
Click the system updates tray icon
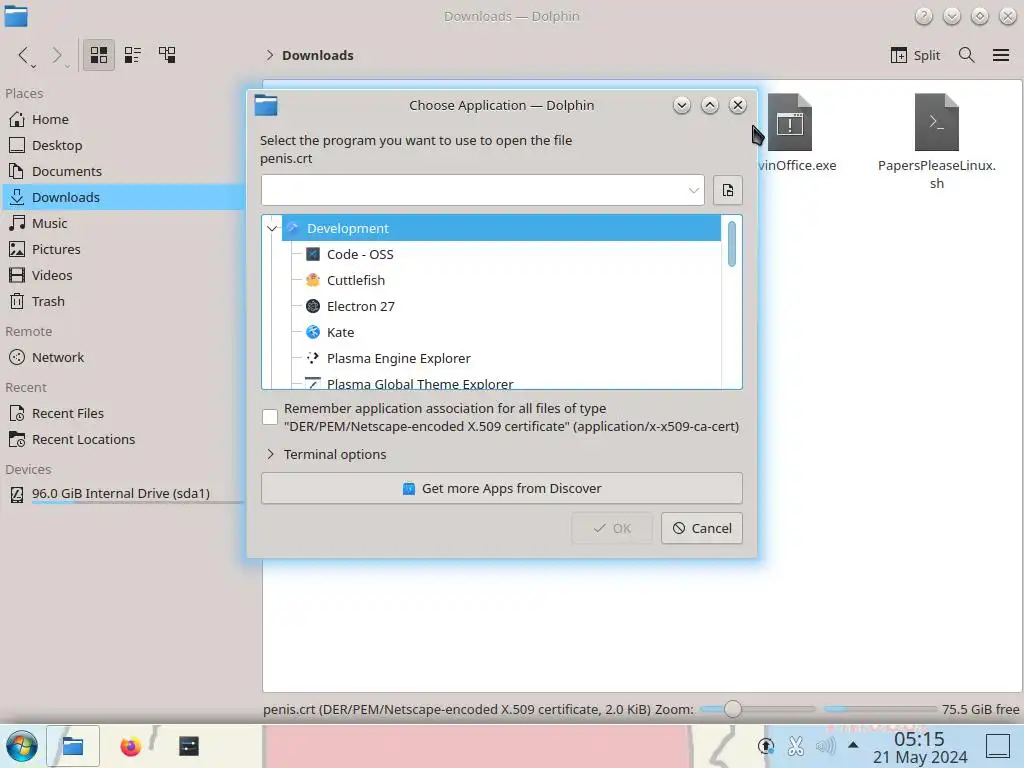(766, 746)
